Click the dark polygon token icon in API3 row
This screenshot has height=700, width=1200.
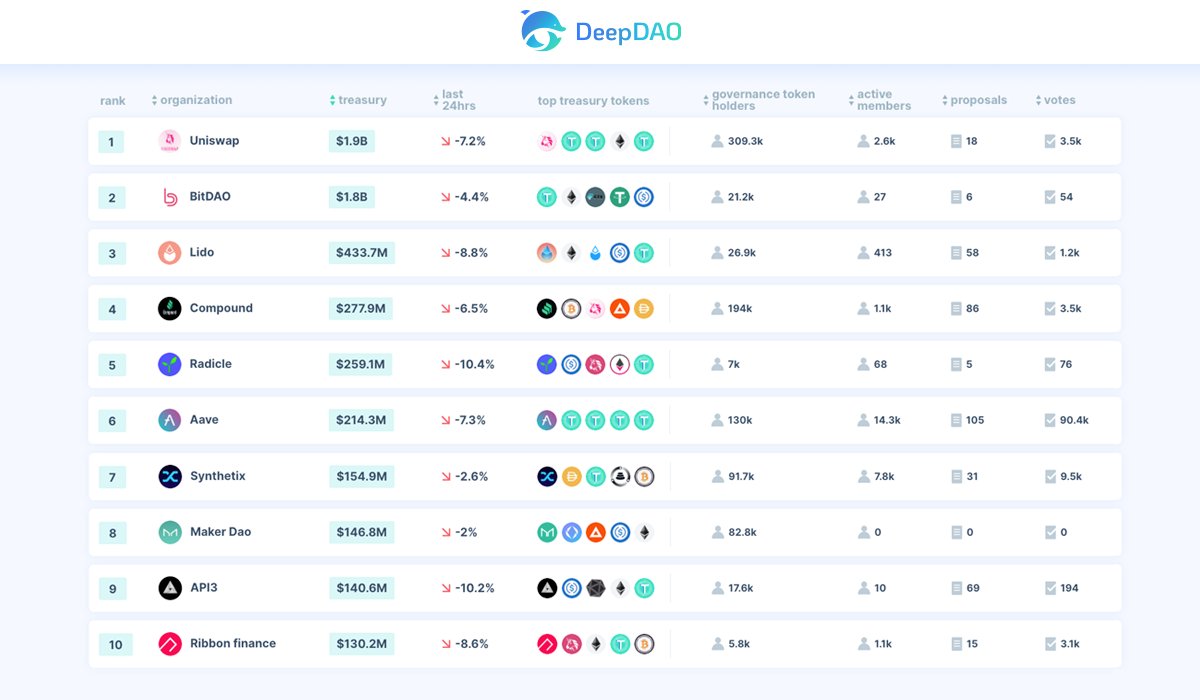[596, 589]
